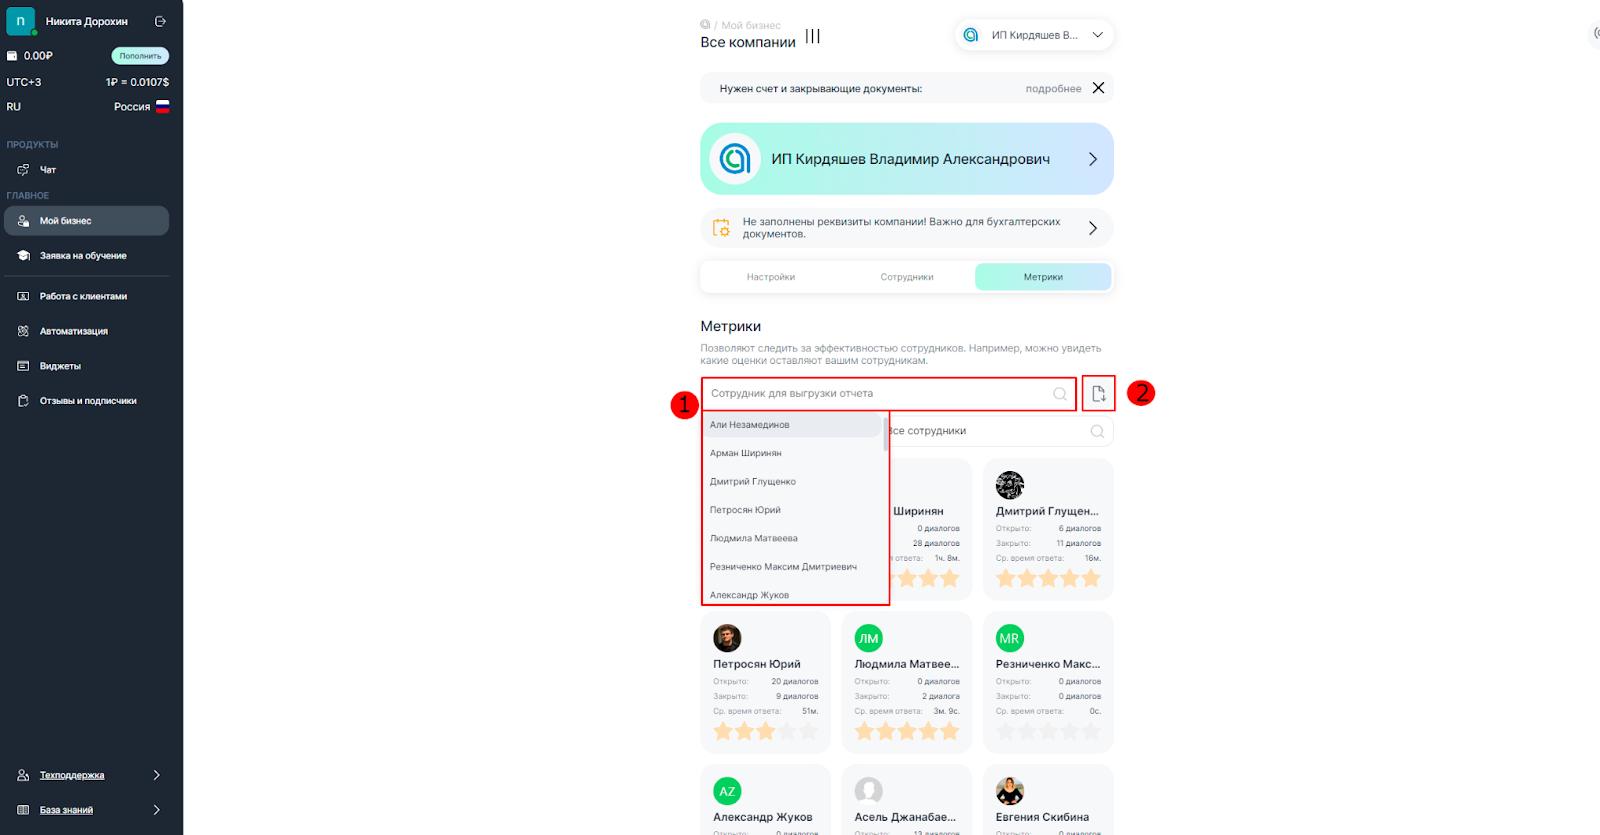Open the ИП Кирдяшев В... company dropdown
Screen dimensions: 1600x835
pyautogui.click(x=1034, y=35)
